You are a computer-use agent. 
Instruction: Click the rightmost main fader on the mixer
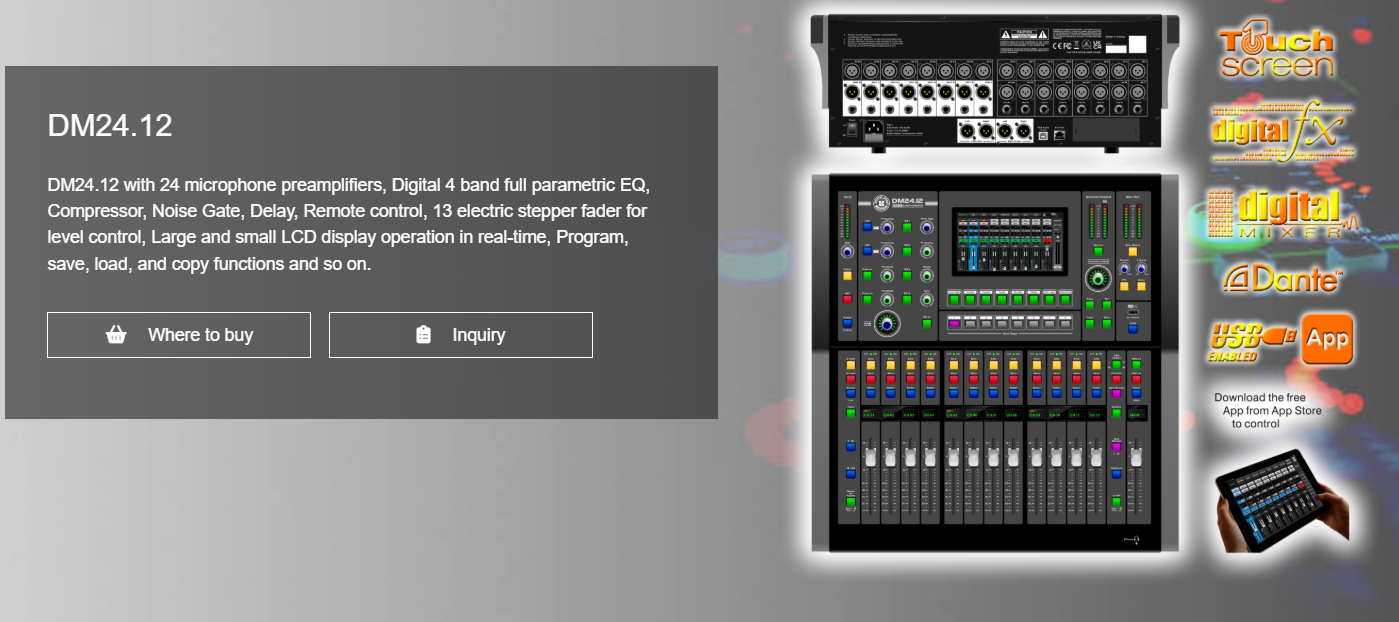(1135, 456)
